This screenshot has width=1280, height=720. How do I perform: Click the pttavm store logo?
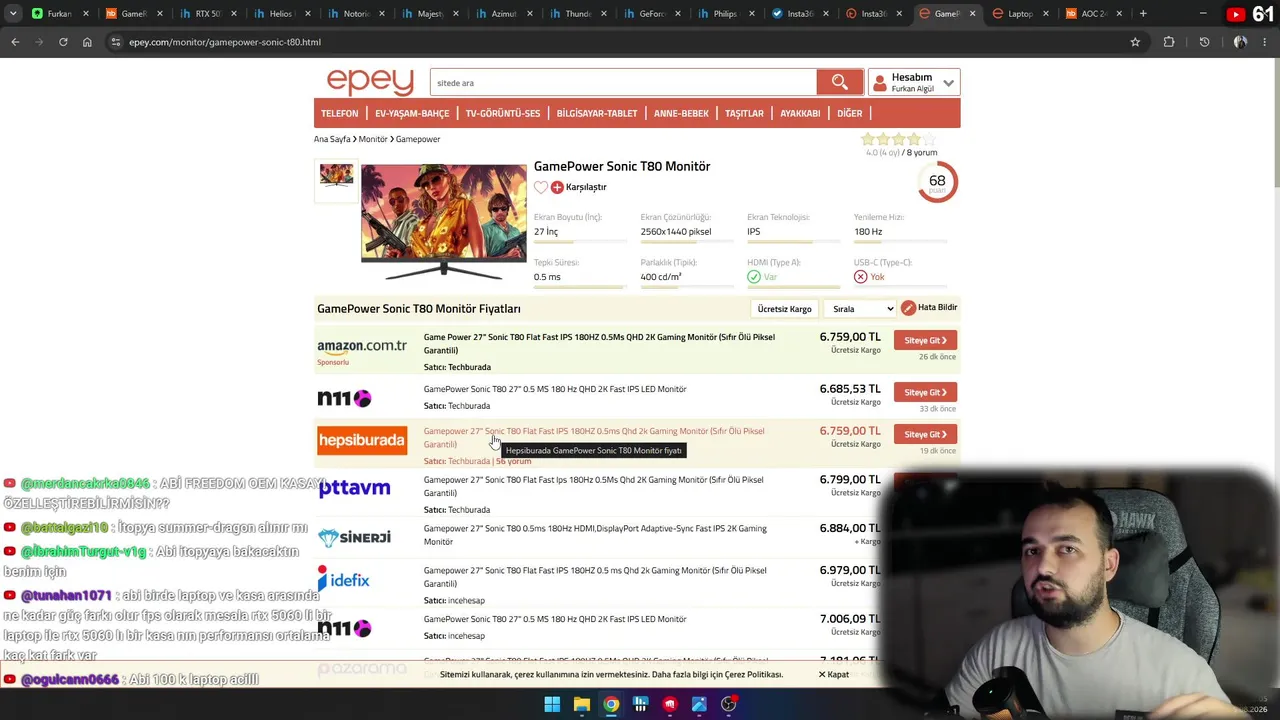point(354,489)
